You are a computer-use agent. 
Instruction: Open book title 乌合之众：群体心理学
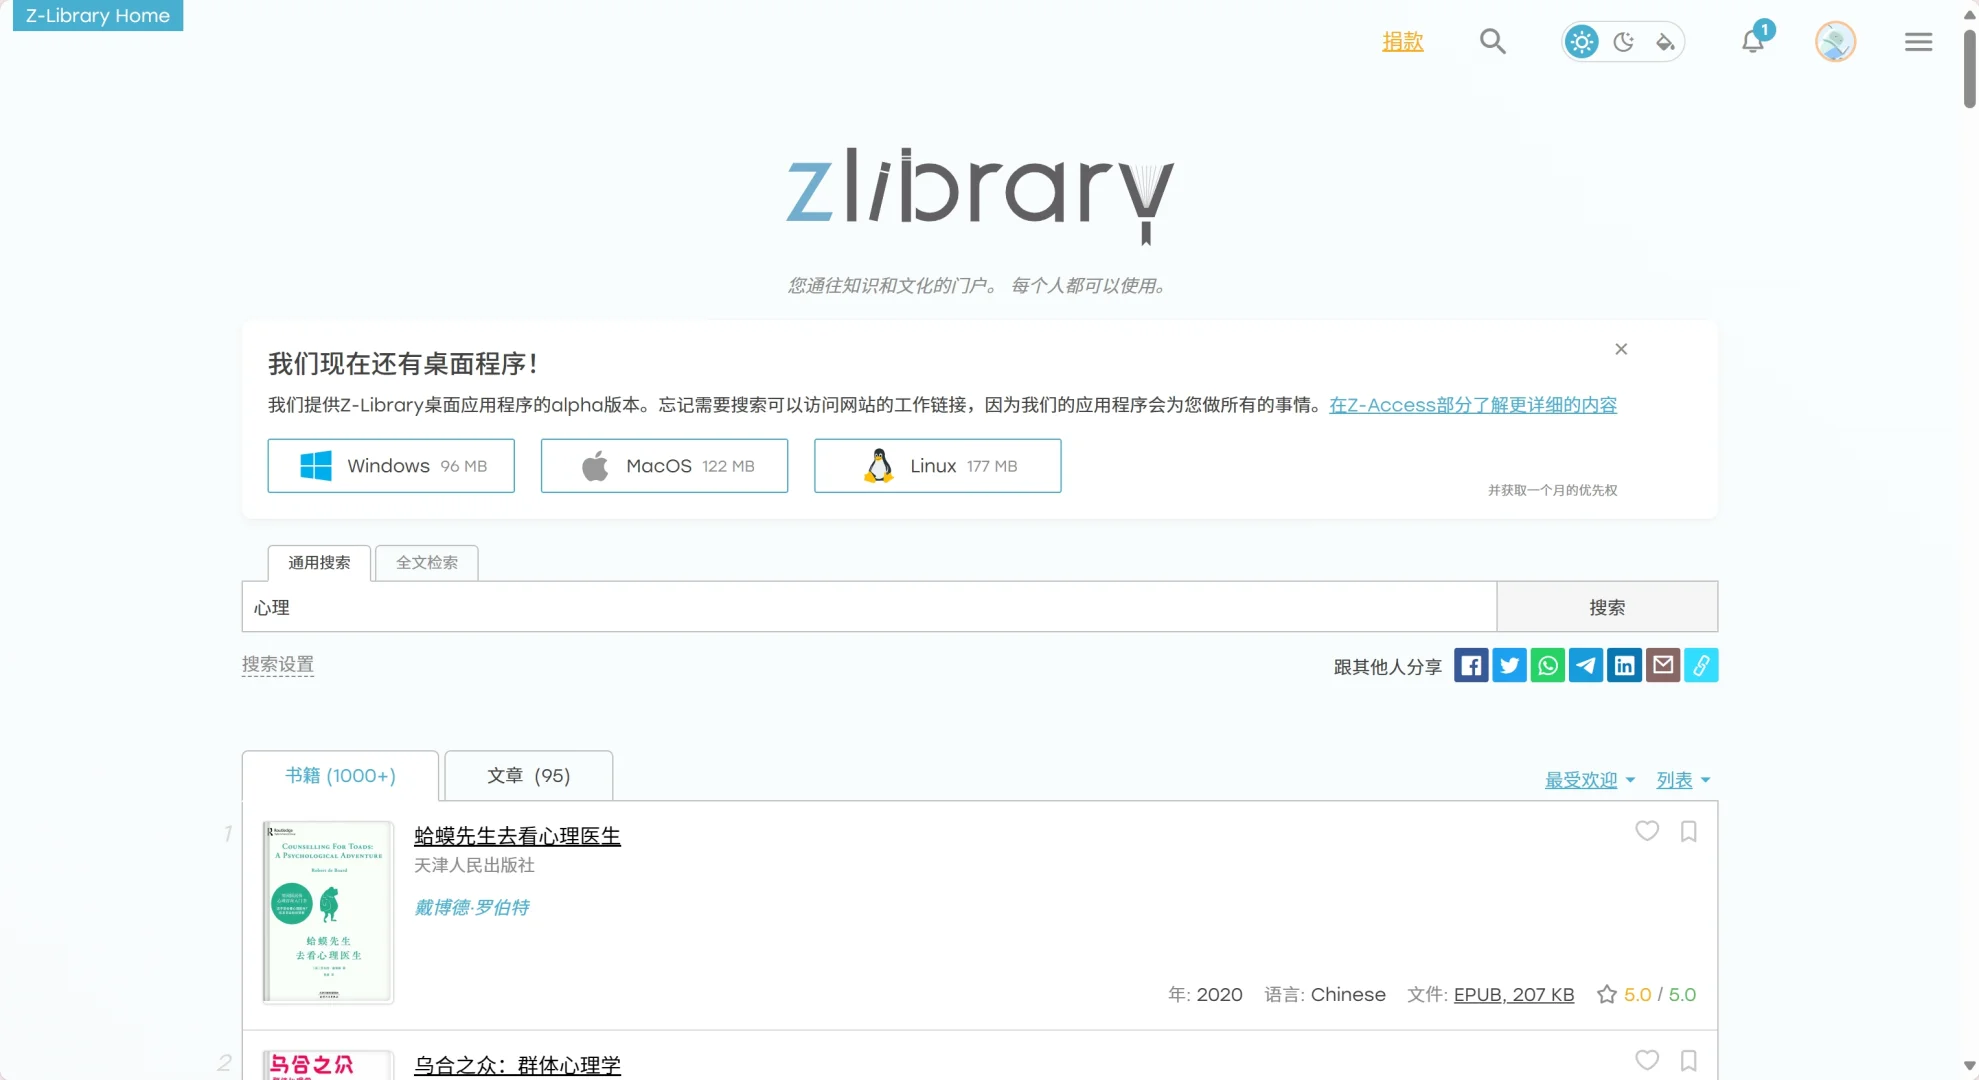(x=517, y=1066)
